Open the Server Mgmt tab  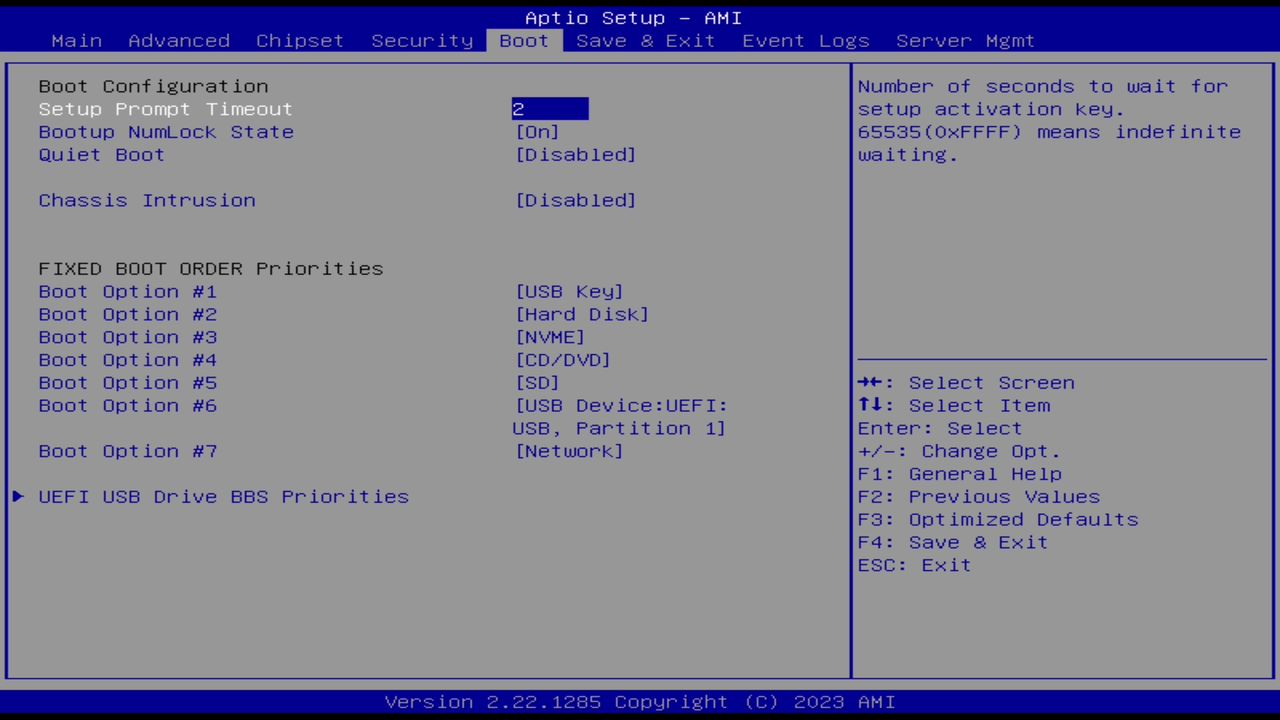pos(965,41)
